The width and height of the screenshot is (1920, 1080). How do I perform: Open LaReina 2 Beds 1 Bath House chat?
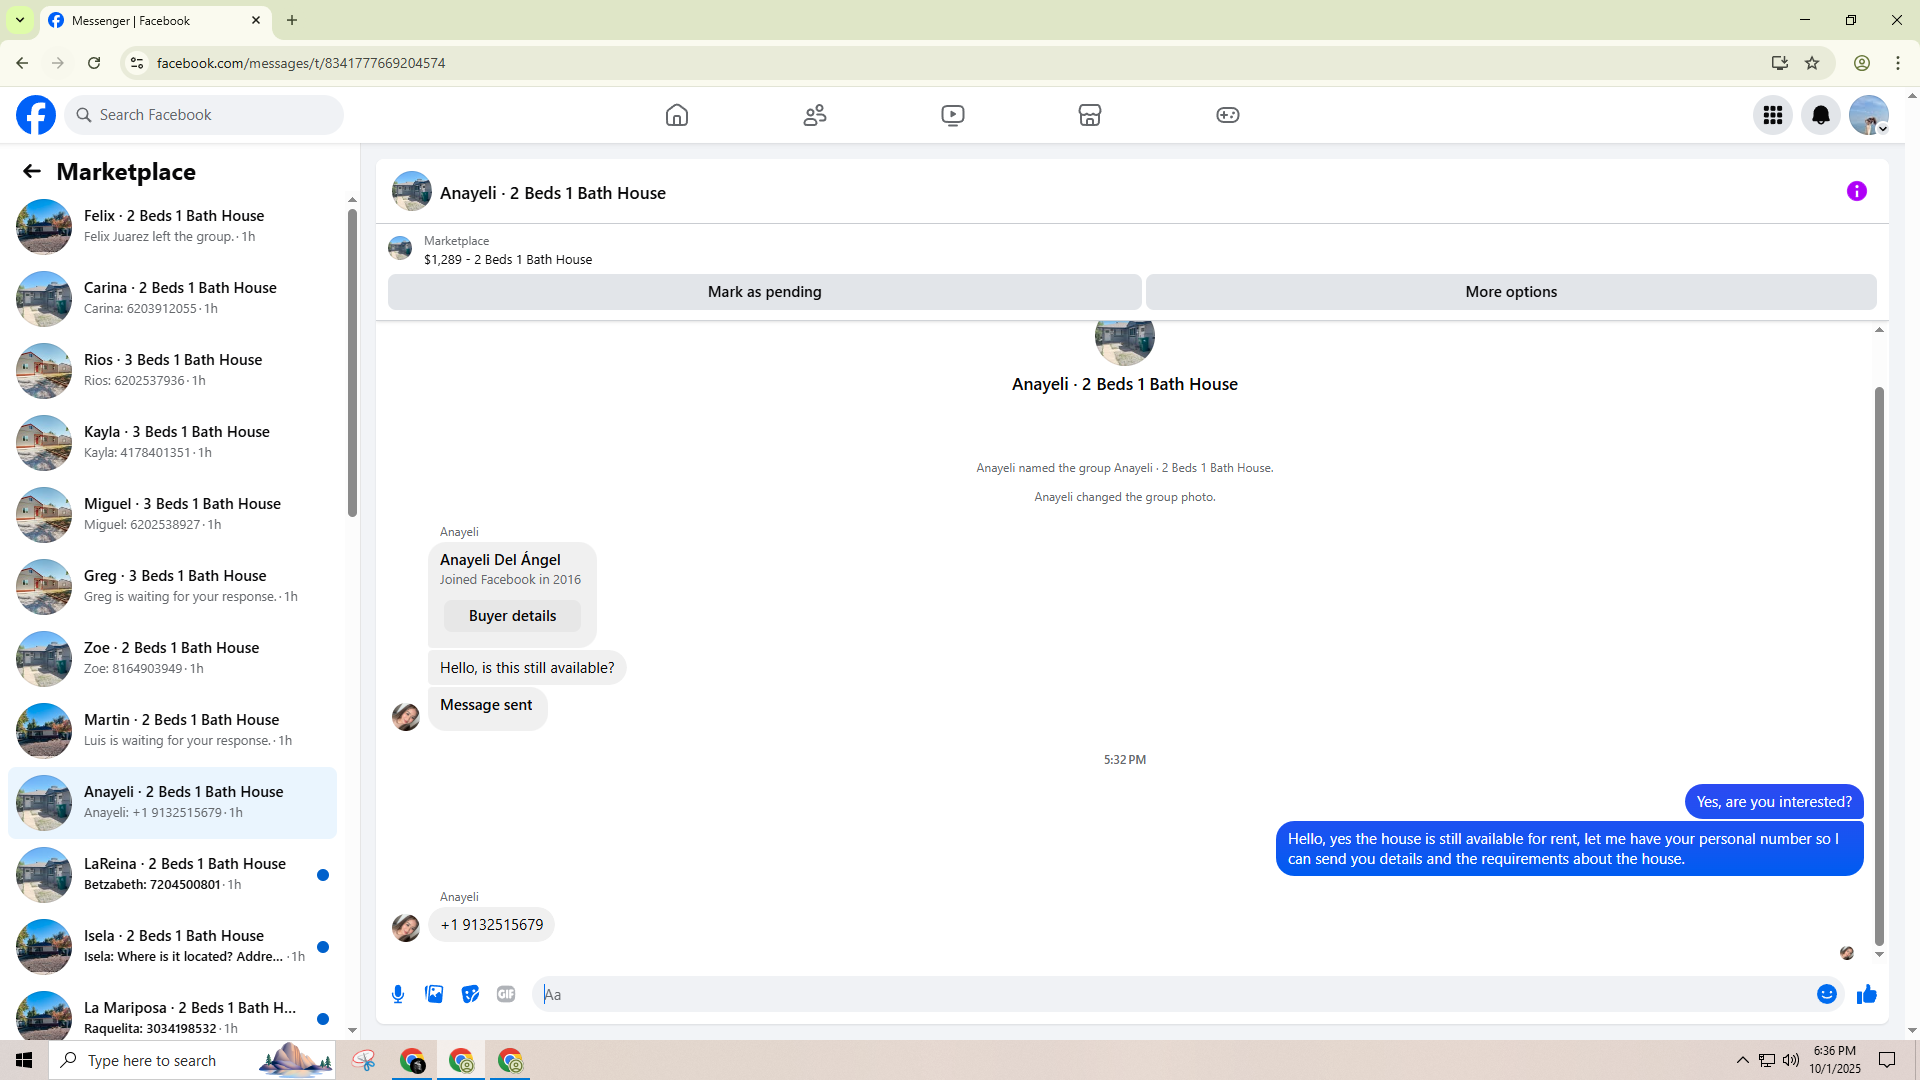tap(172, 874)
